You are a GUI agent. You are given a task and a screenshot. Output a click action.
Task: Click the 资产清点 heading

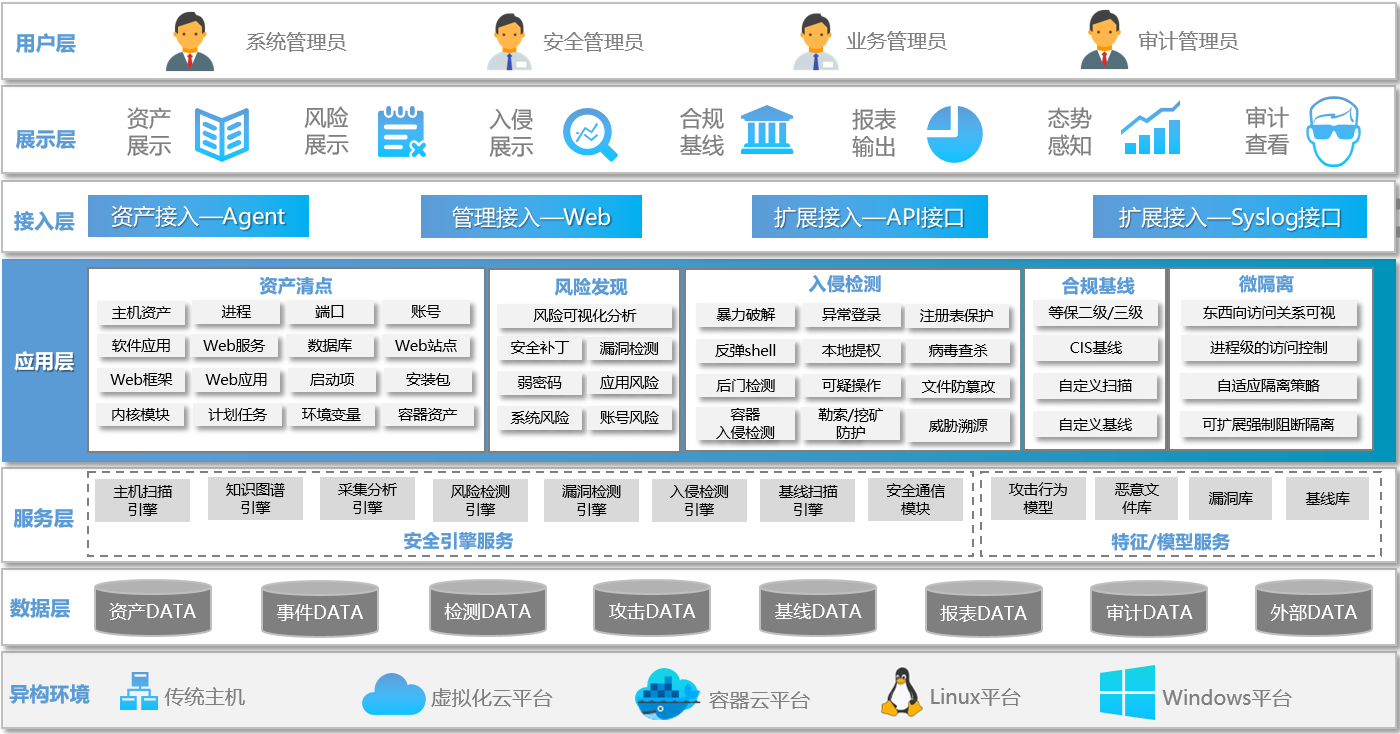(296, 286)
